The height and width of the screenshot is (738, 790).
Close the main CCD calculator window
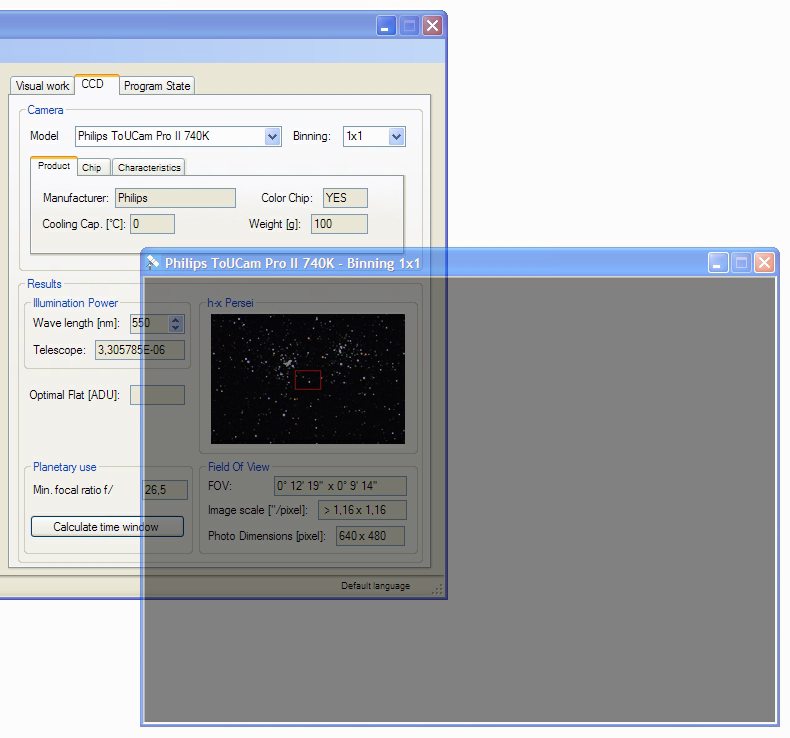[432, 26]
